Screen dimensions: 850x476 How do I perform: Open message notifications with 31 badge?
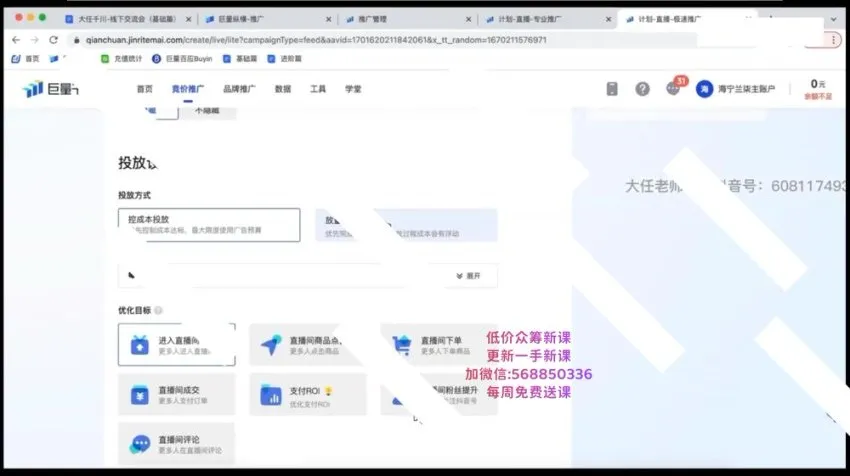673,88
